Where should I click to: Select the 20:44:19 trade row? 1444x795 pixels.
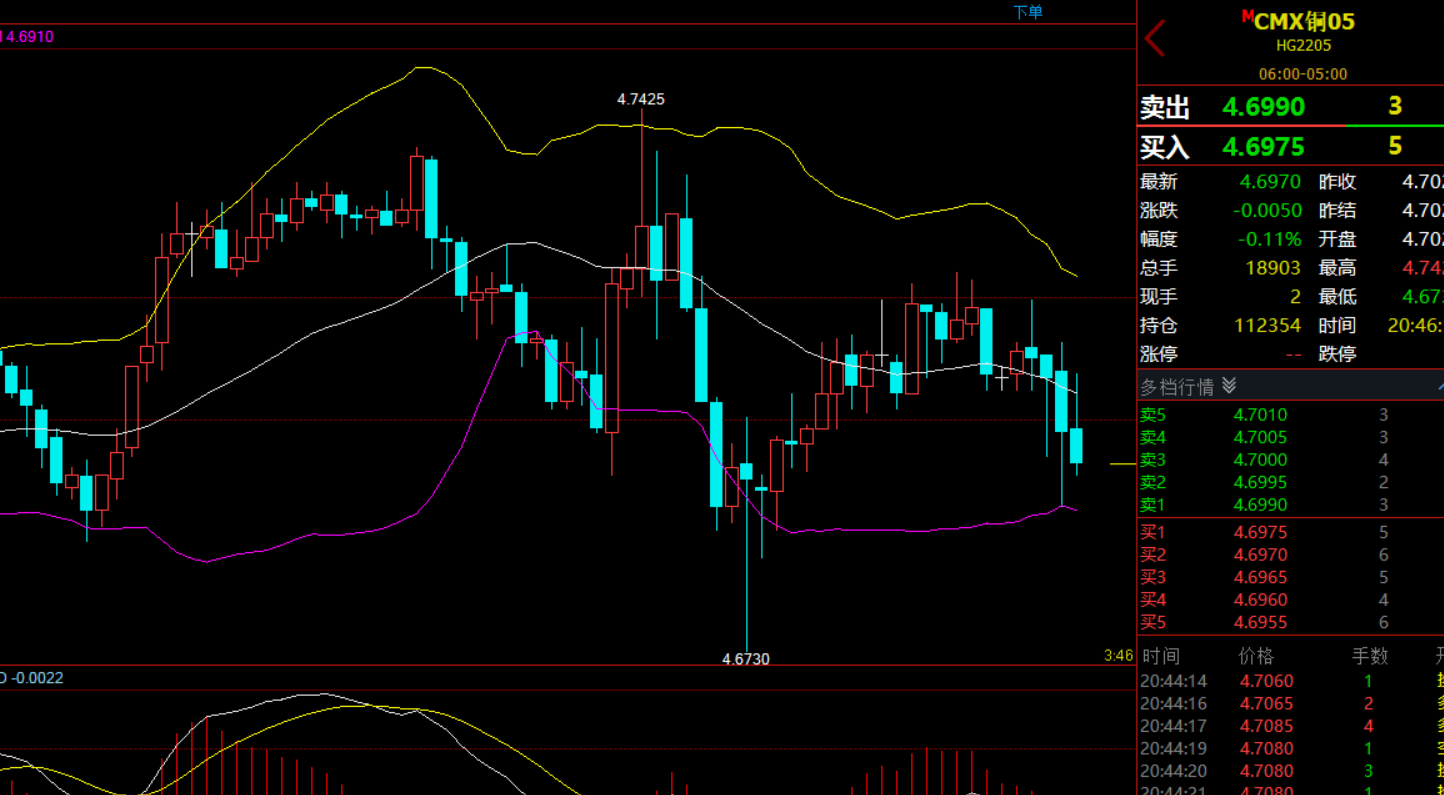pos(1290,748)
